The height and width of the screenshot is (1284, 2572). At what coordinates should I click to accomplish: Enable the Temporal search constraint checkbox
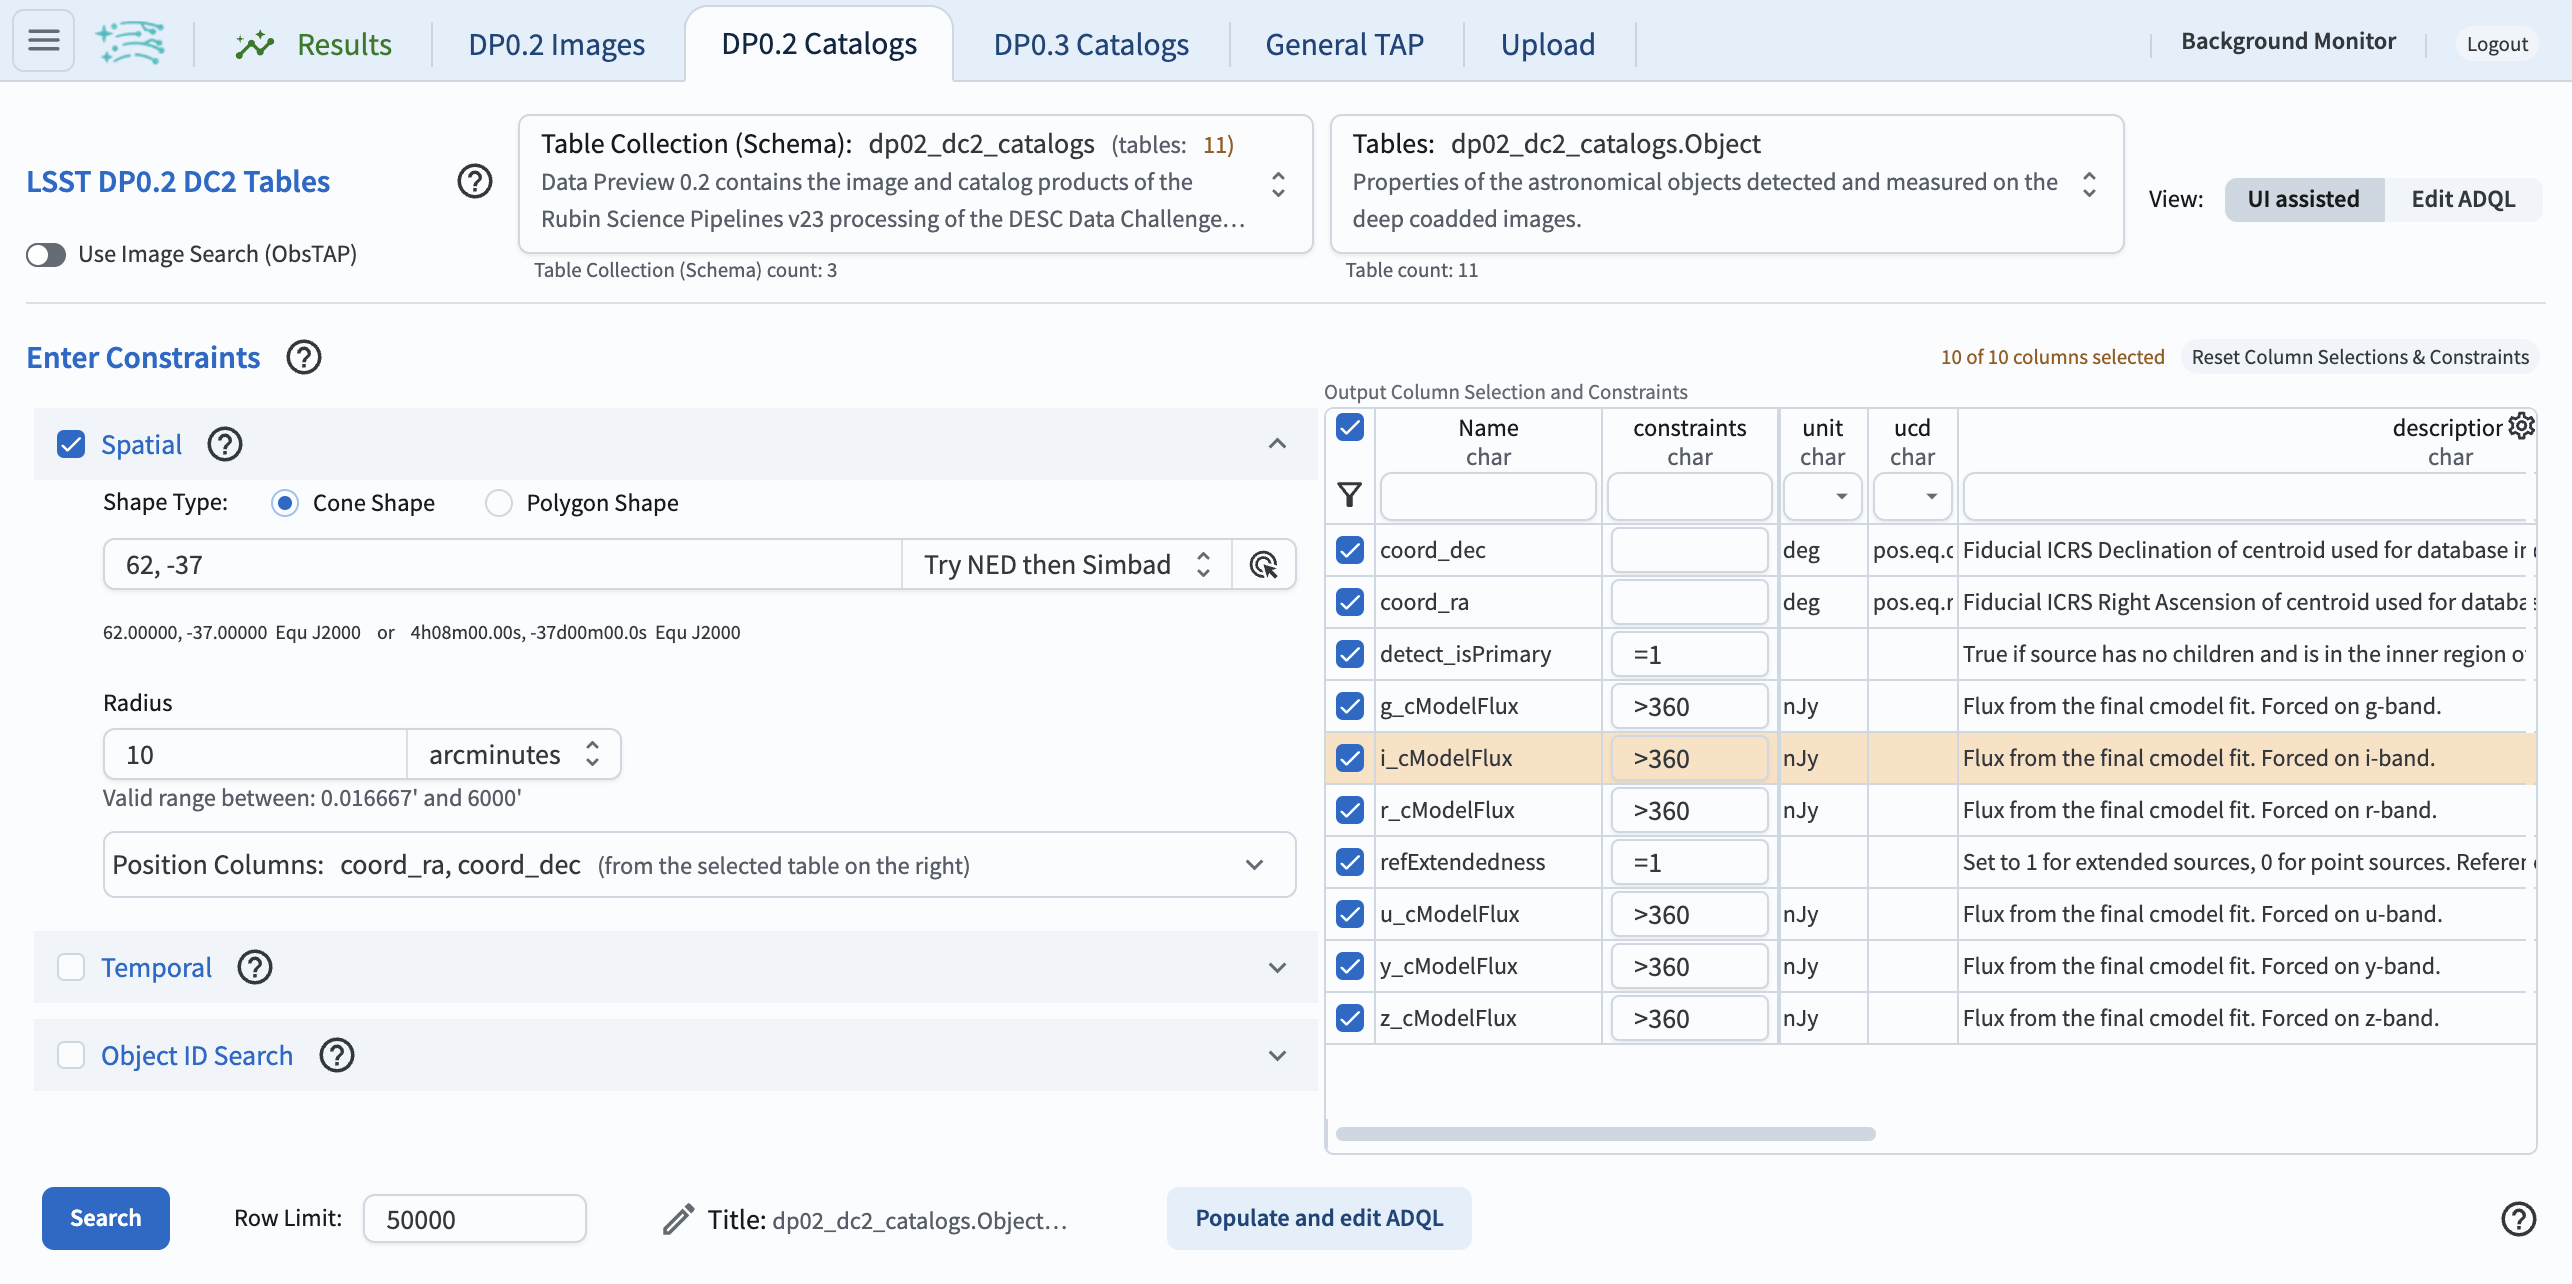coord(71,966)
